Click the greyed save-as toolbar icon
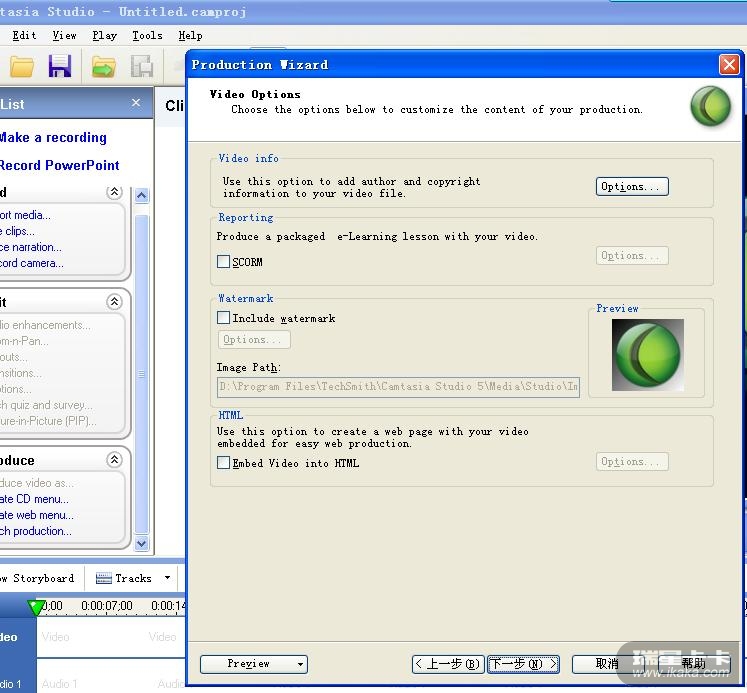This screenshot has width=747, height=693. 142,66
